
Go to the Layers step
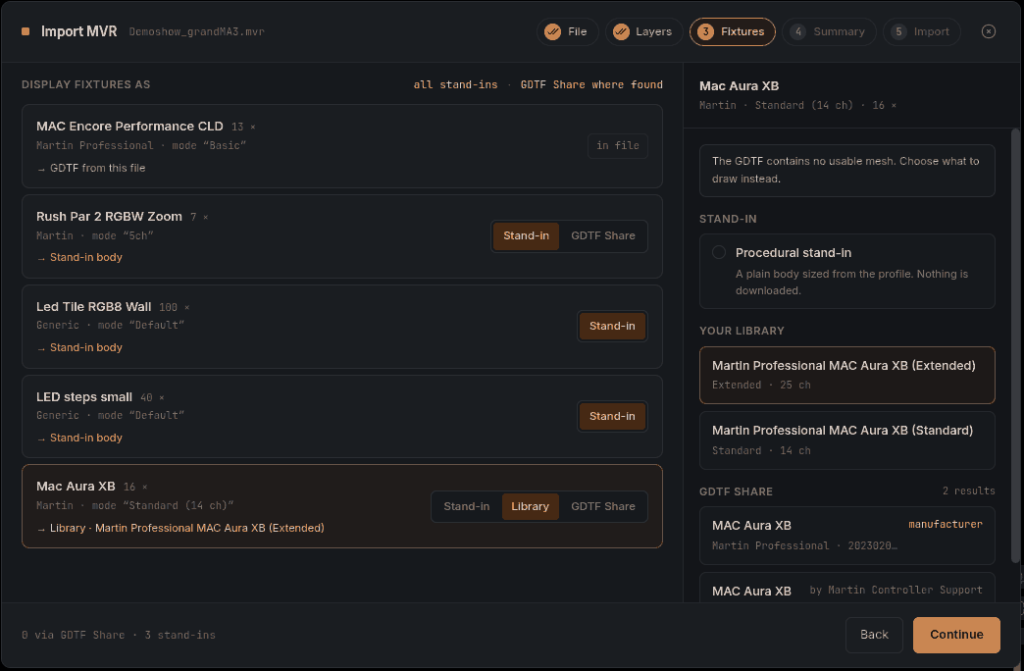643,31
